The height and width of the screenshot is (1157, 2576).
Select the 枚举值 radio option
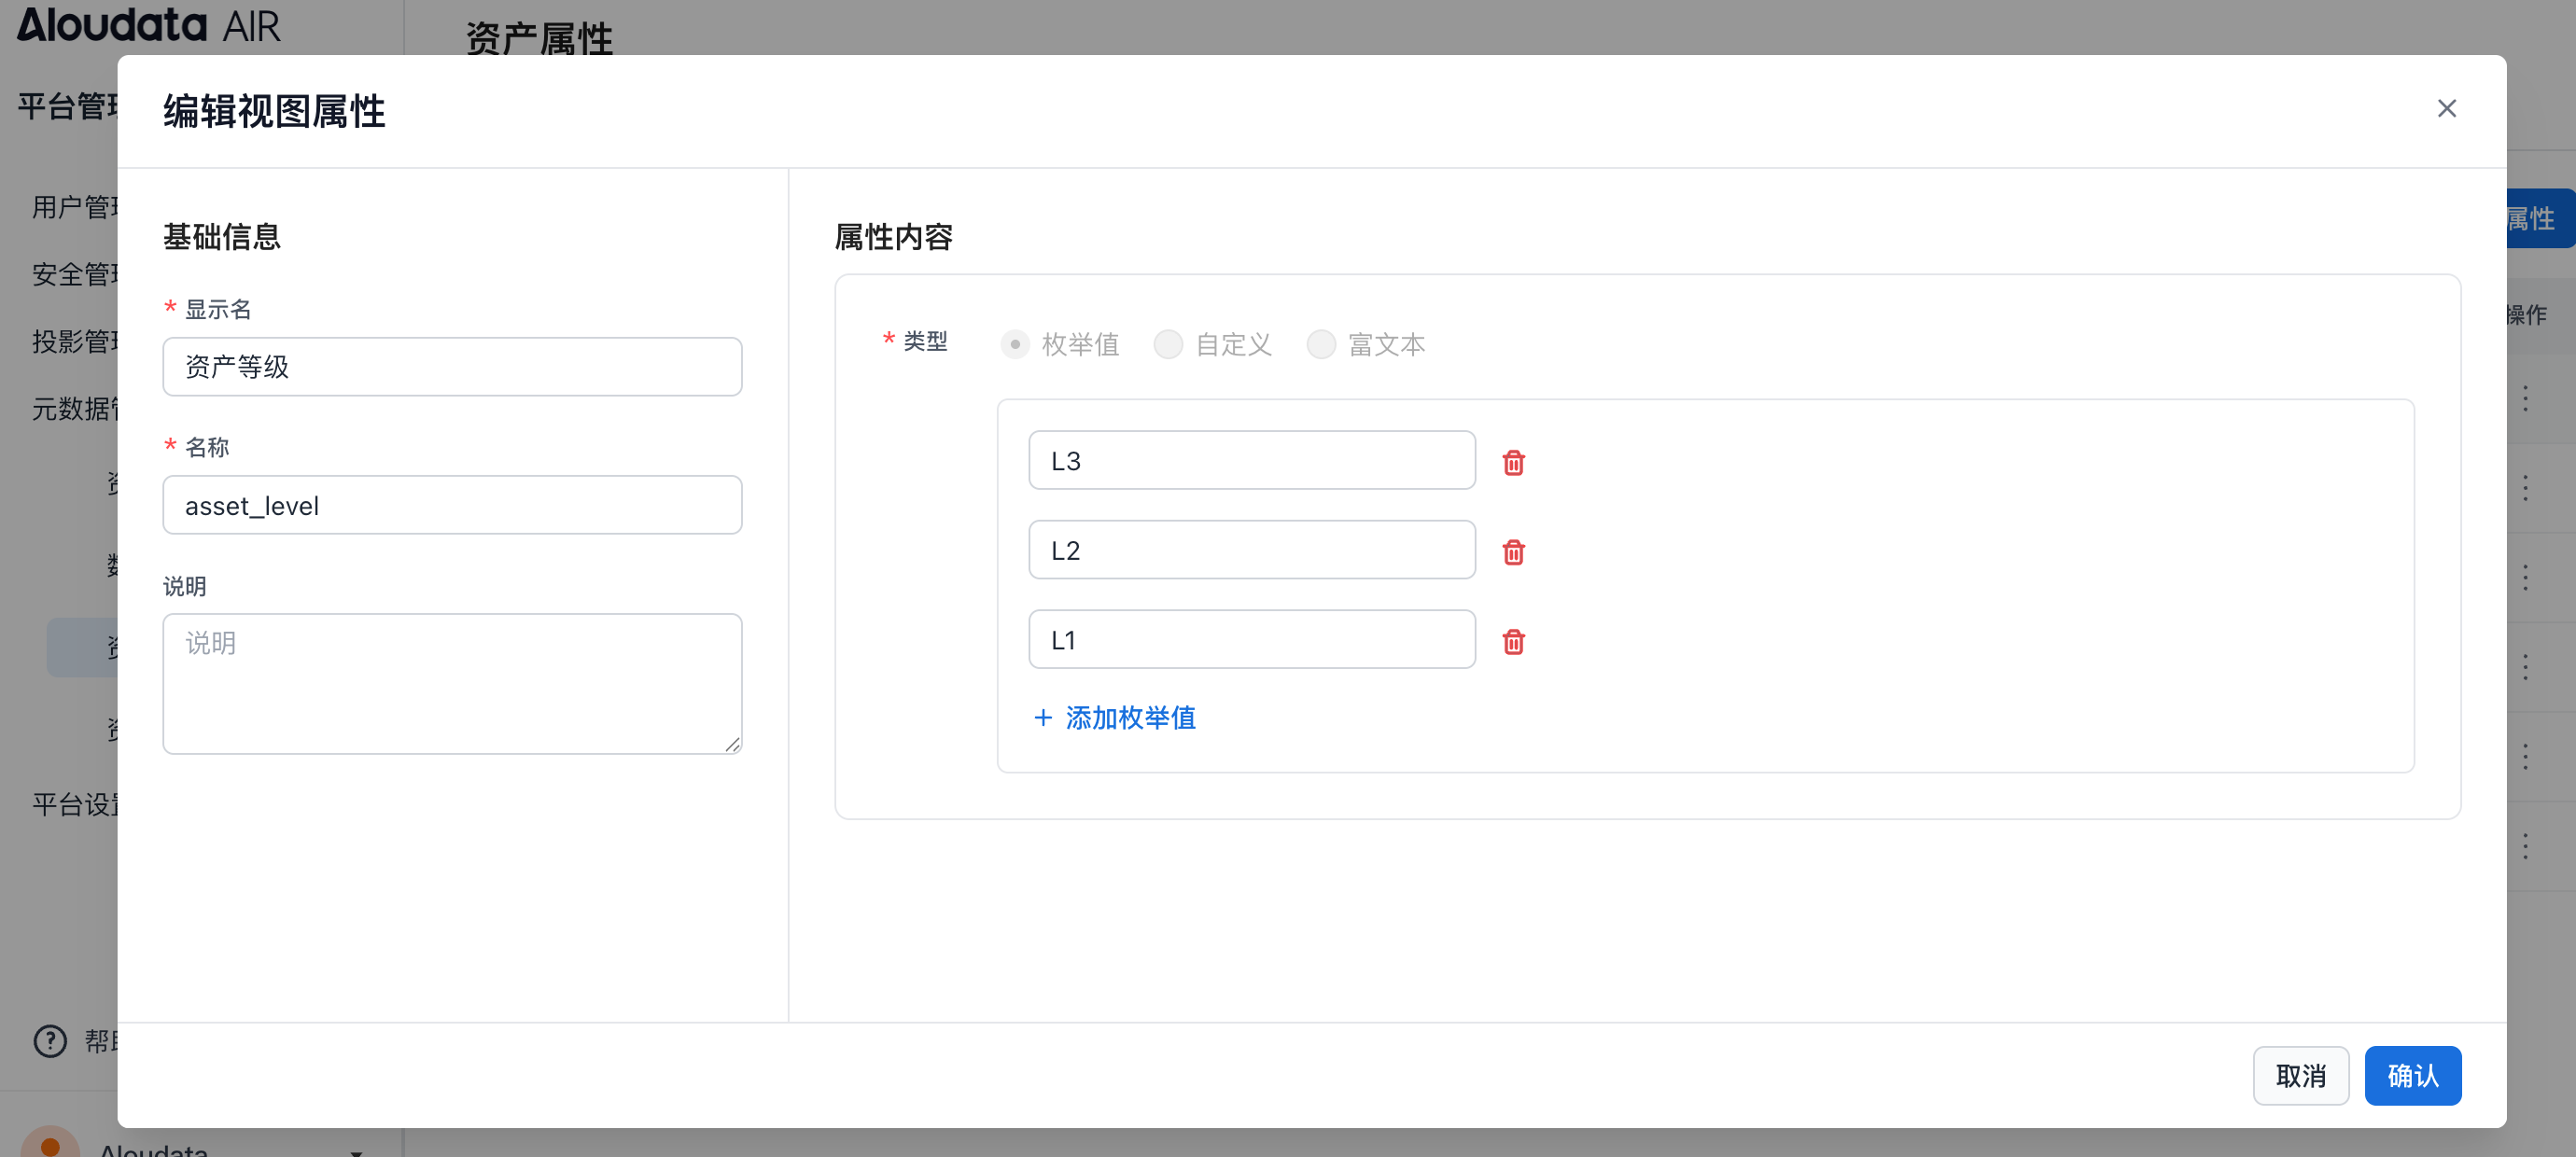pyautogui.click(x=1015, y=344)
